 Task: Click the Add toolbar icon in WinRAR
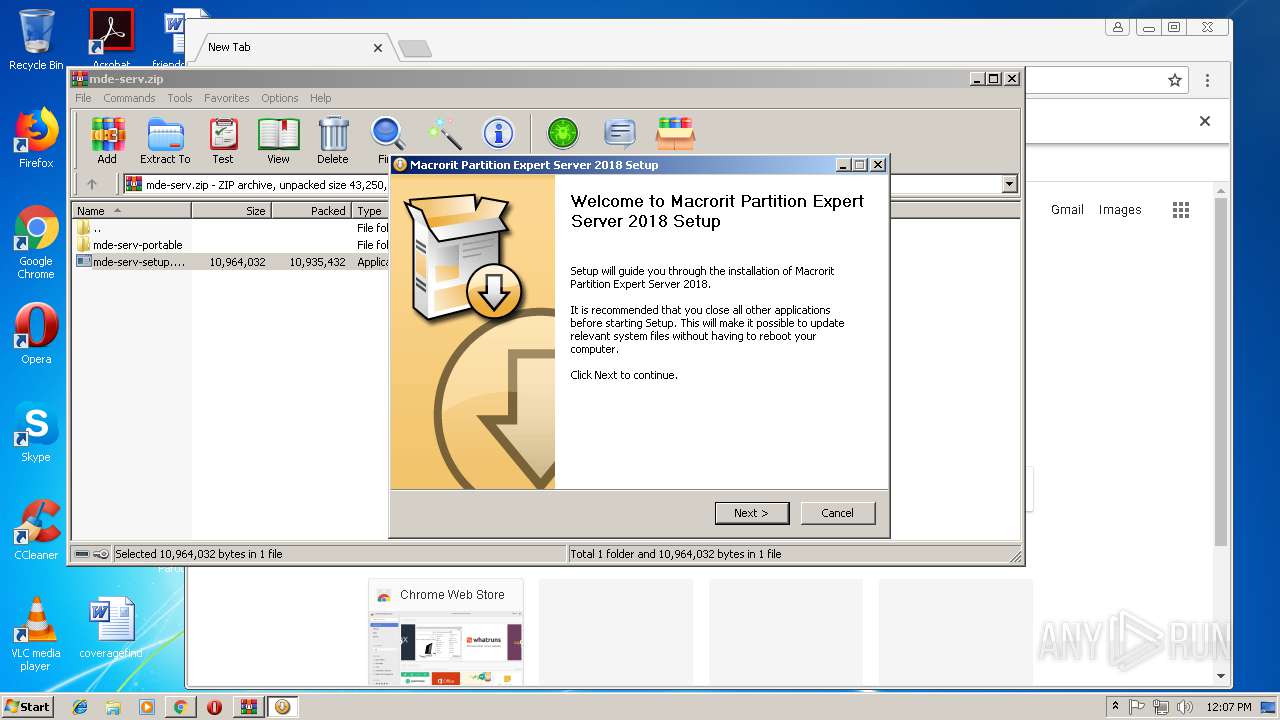click(x=107, y=140)
